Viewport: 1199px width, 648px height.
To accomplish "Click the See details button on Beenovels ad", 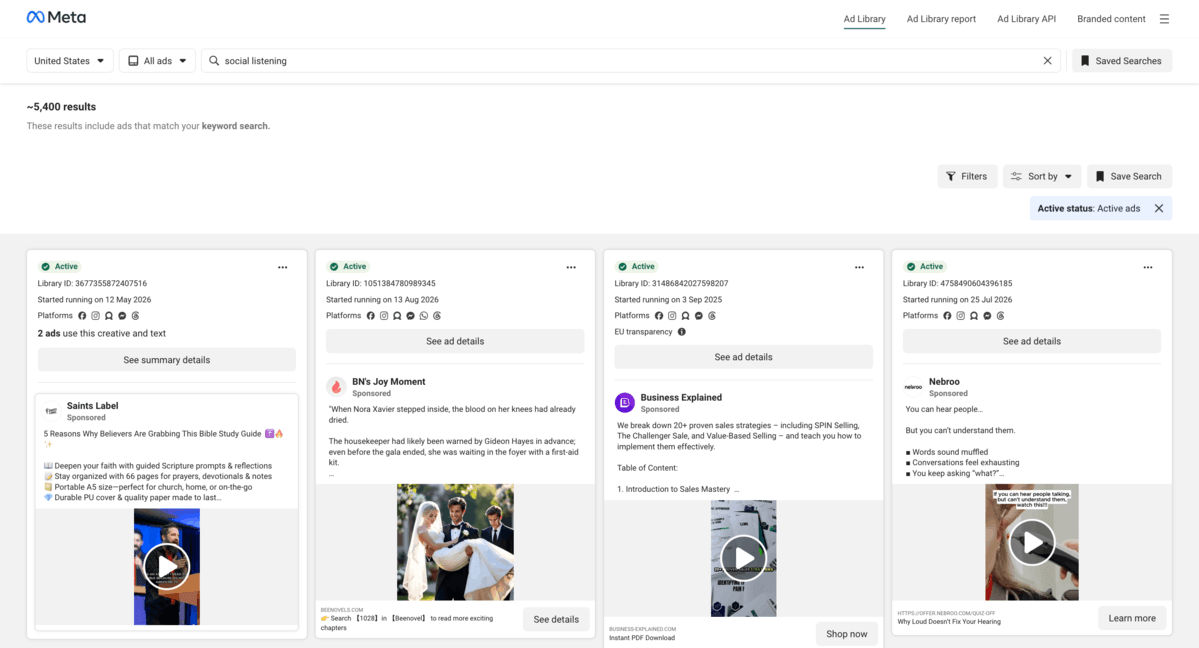I will point(556,619).
